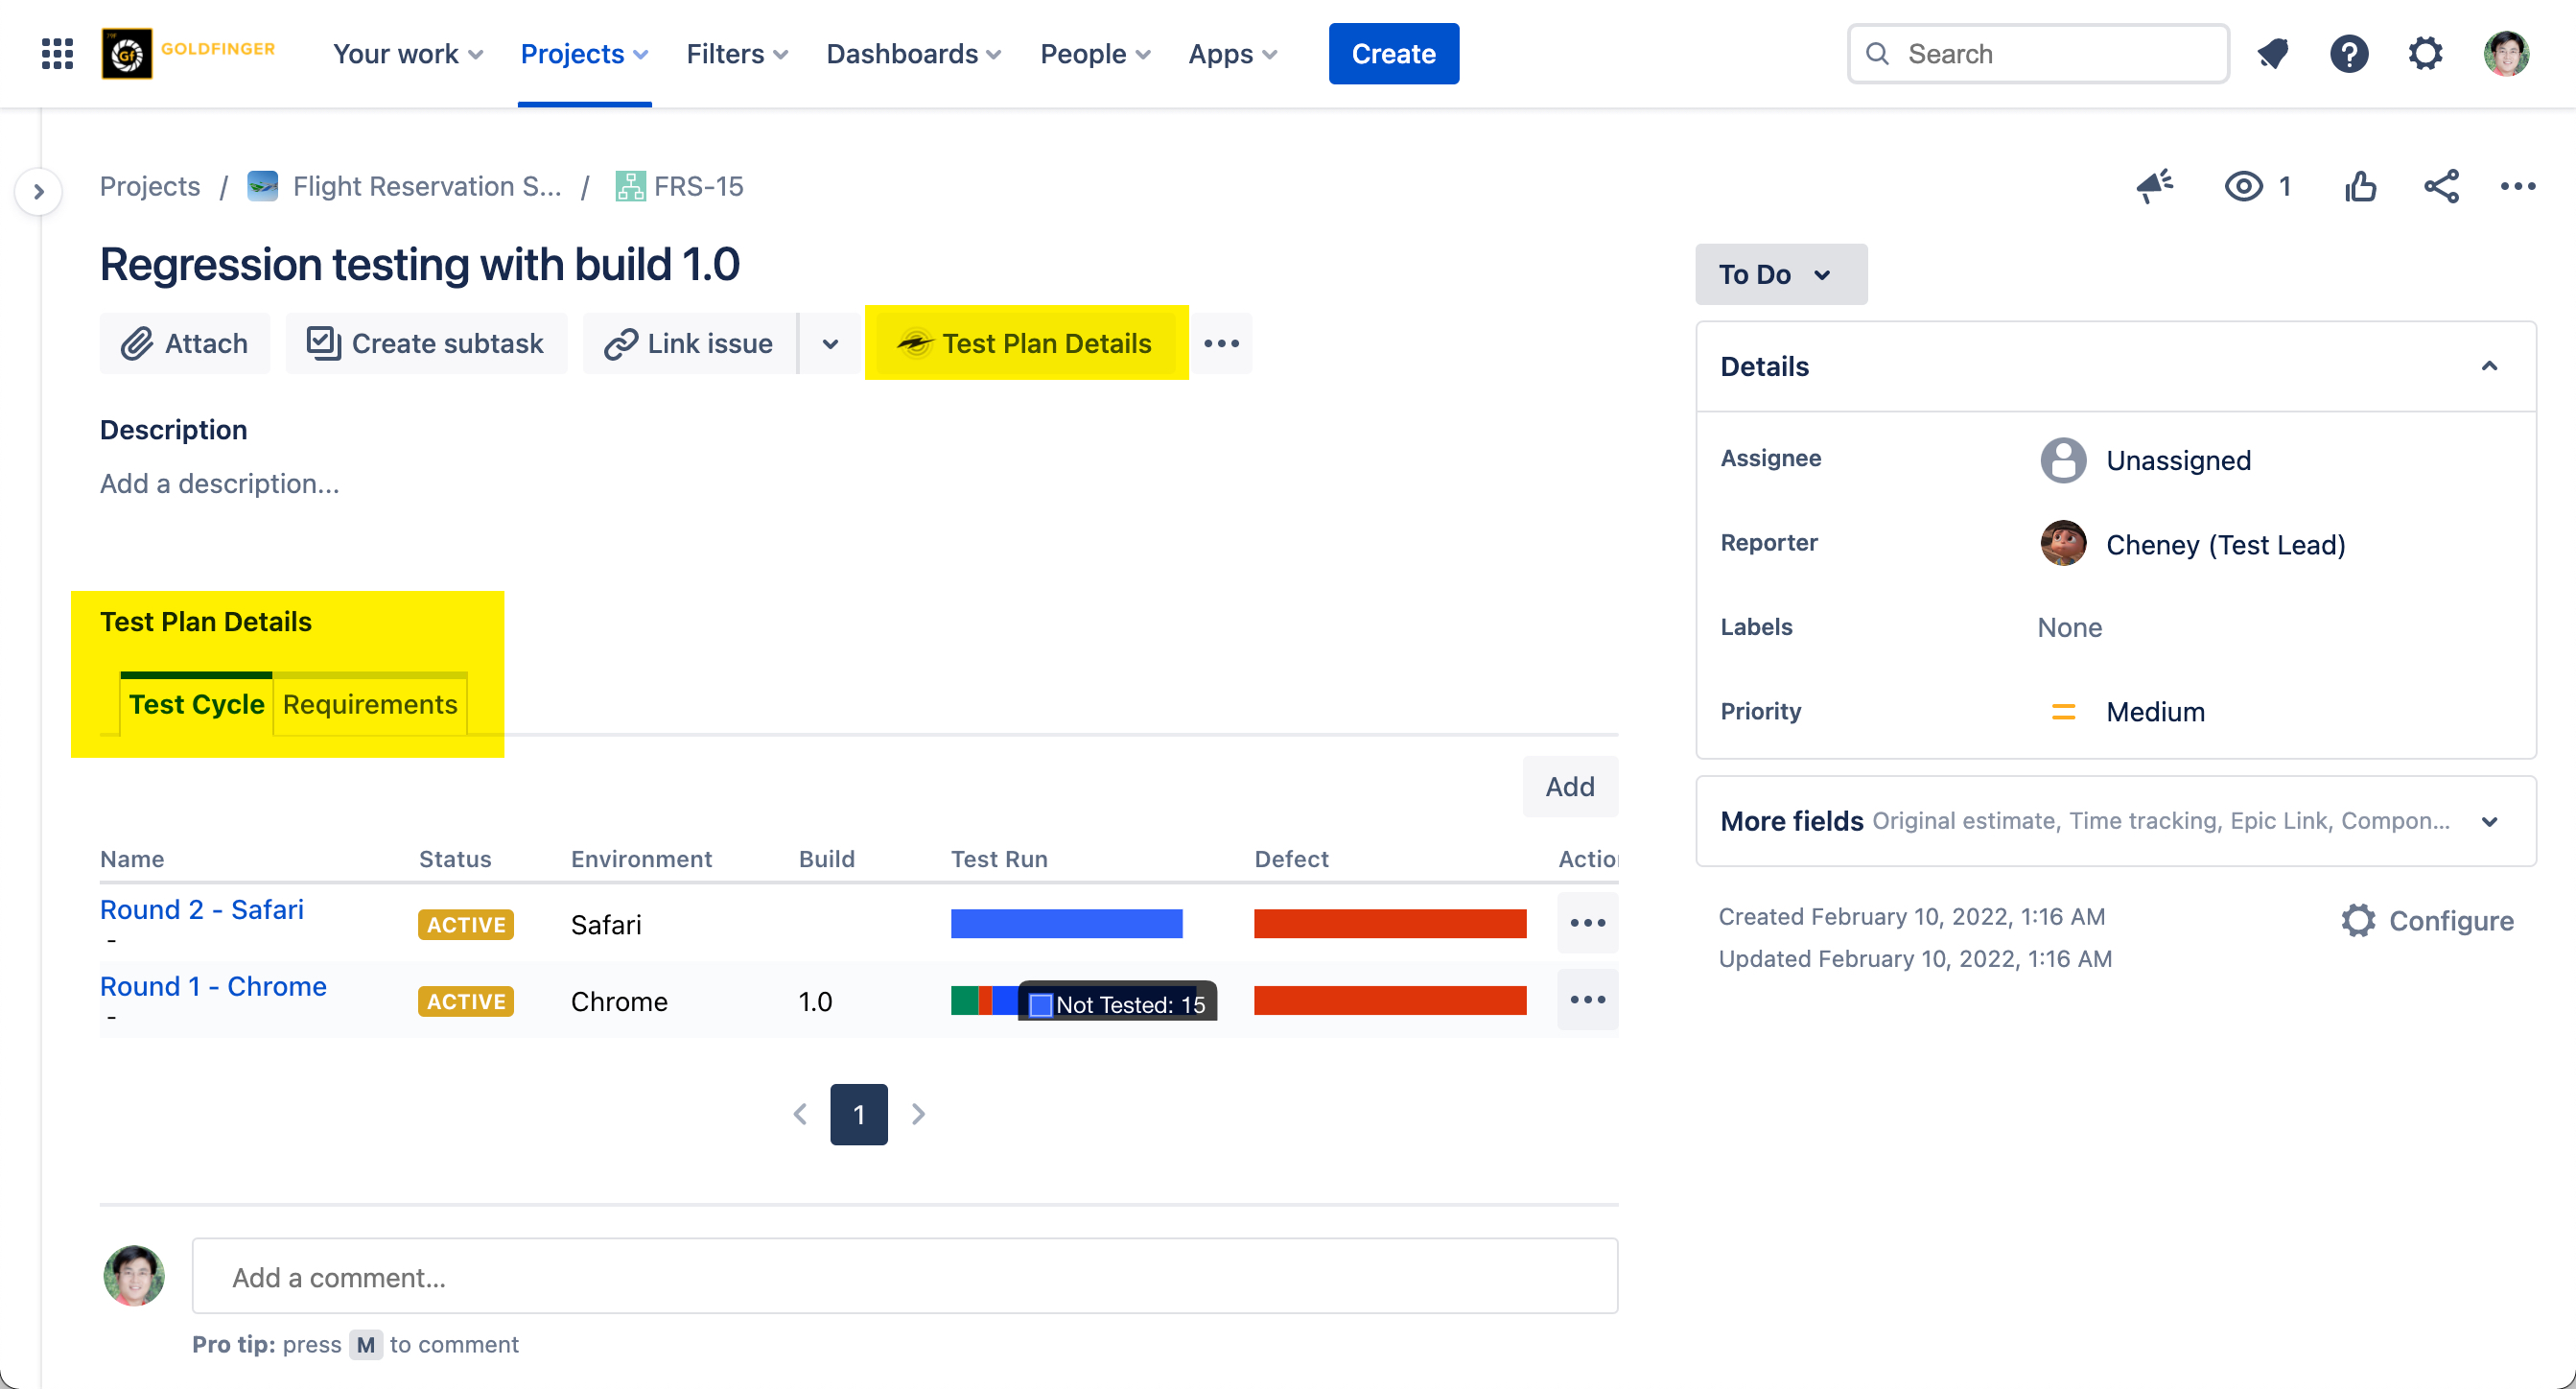
Task: Open the To Do status dropdown
Action: click(1780, 274)
